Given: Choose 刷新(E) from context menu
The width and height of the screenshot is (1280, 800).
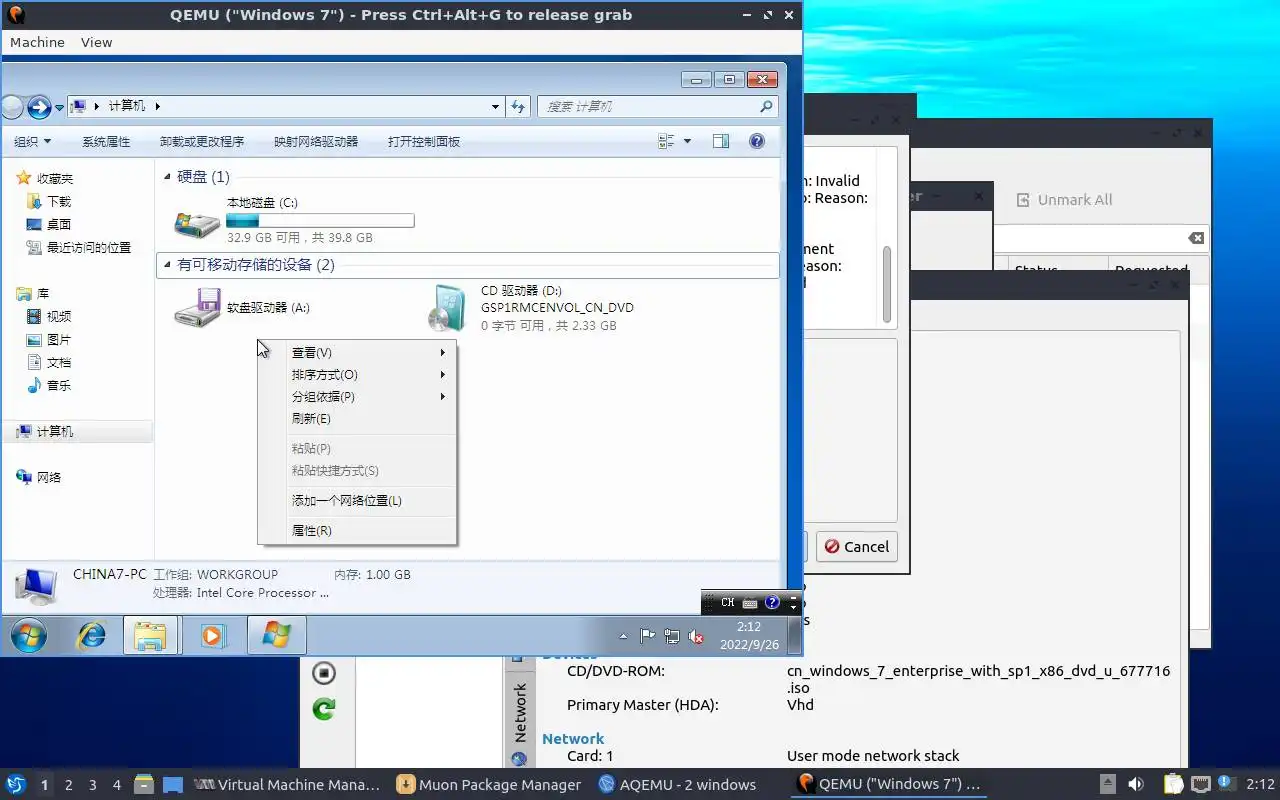Looking at the screenshot, I should point(357,419).
